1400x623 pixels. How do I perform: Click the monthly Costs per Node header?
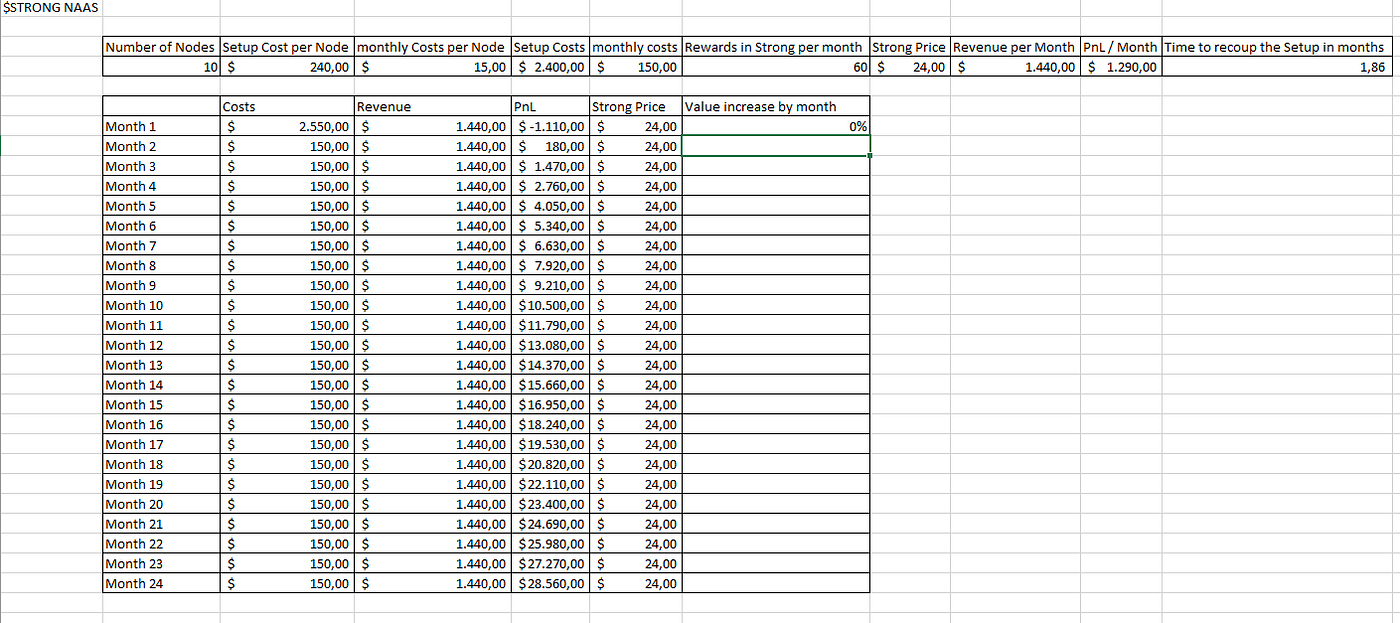coord(432,47)
